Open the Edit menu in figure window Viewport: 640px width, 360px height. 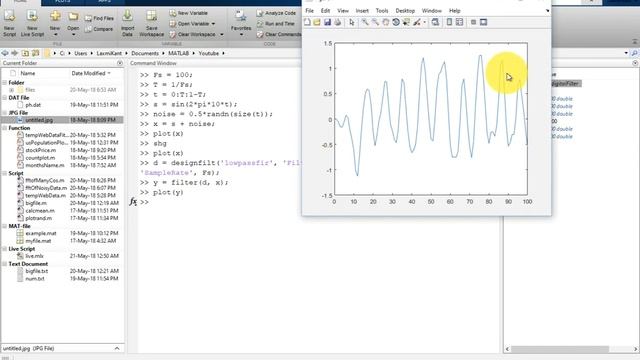(325, 11)
